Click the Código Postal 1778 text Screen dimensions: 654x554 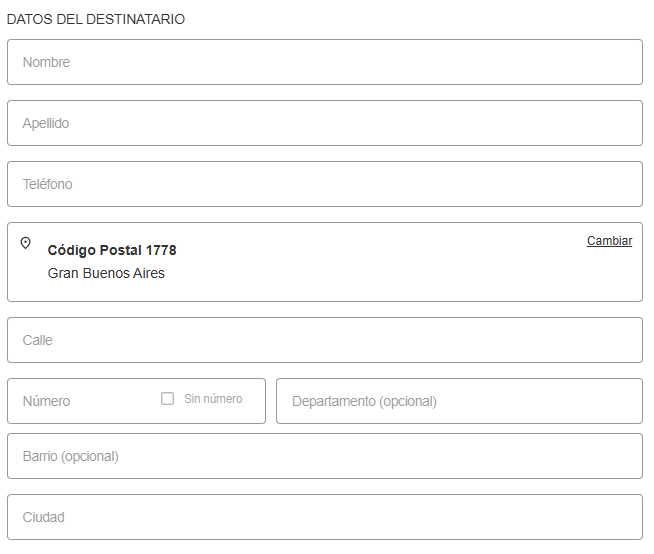point(112,250)
